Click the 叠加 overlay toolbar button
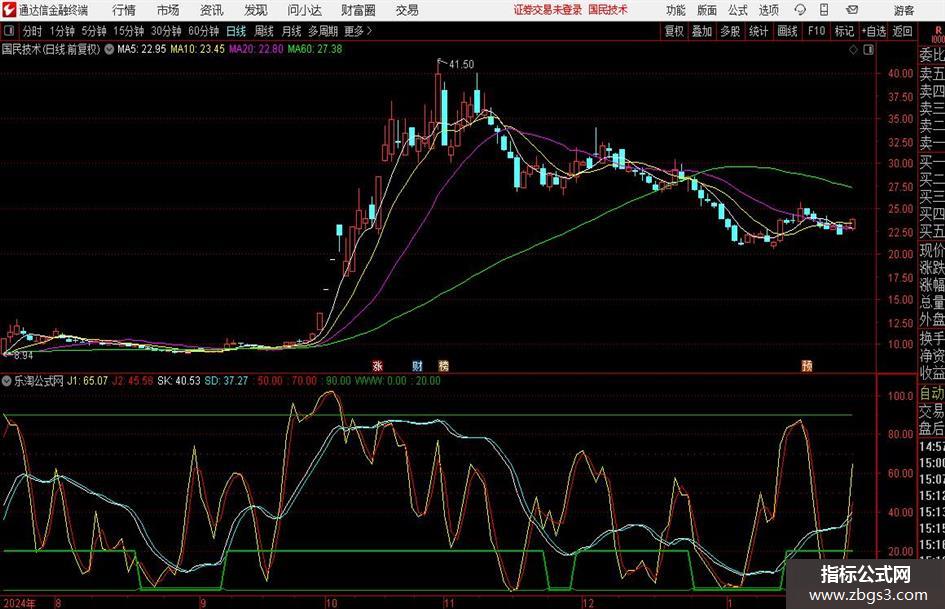Image resolution: width=945 pixels, height=609 pixels. point(702,31)
